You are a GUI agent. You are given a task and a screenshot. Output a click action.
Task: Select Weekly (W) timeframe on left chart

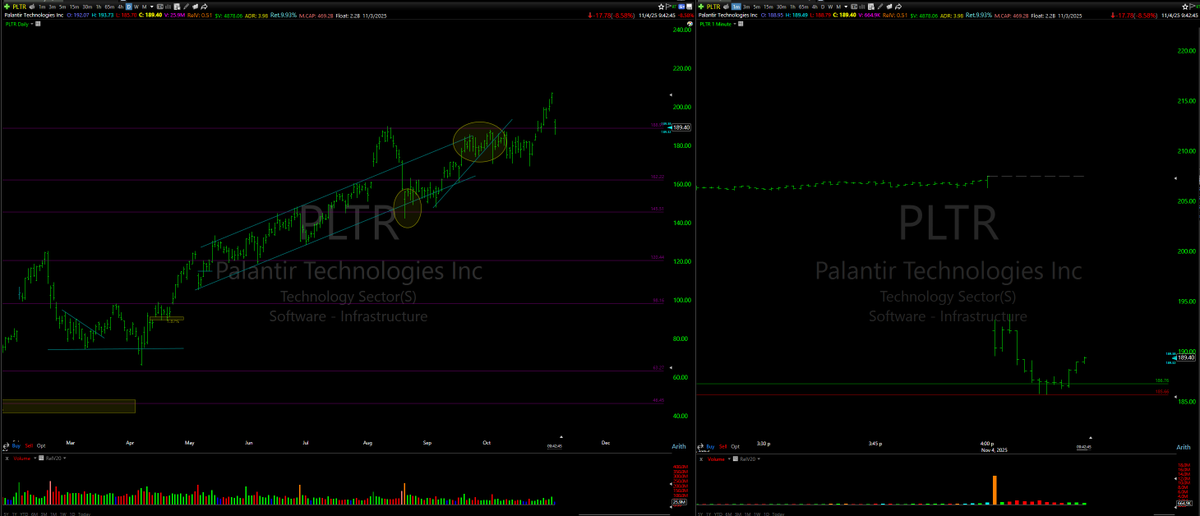click(136, 6)
